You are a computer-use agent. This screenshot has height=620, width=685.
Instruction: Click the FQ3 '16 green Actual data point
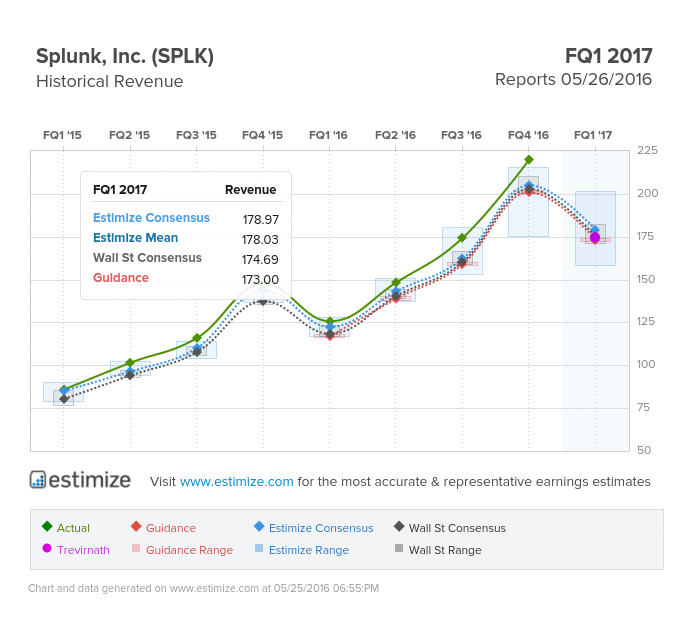click(x=462, y=238)
